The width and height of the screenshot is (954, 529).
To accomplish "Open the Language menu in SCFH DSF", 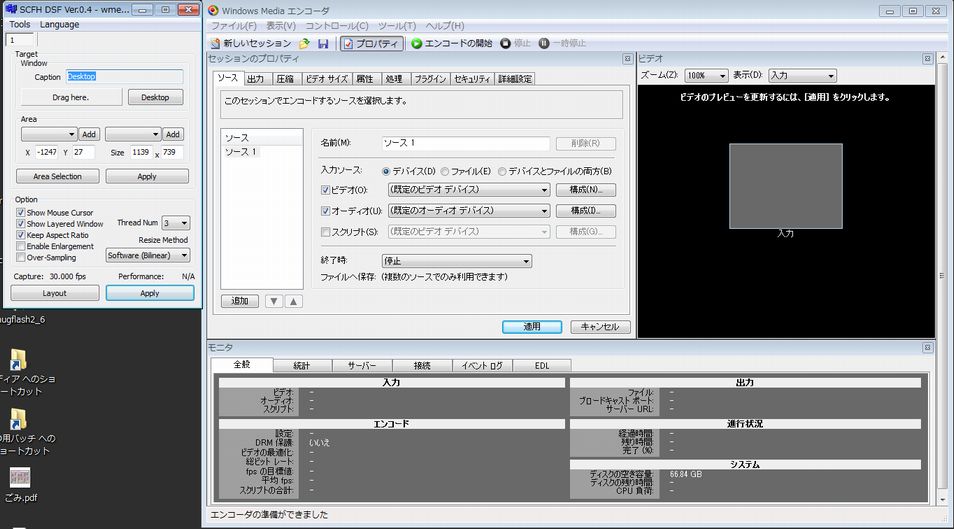I will click(x=60, y=24).
